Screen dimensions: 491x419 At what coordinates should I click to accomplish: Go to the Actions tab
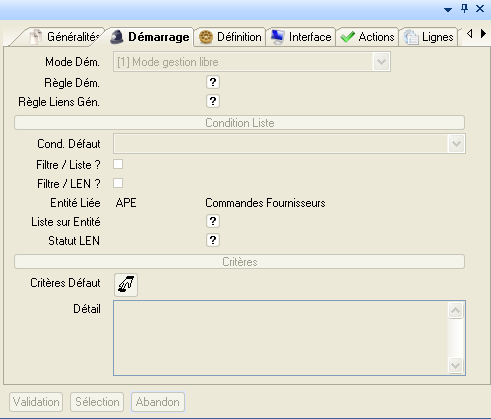point(367,37)
